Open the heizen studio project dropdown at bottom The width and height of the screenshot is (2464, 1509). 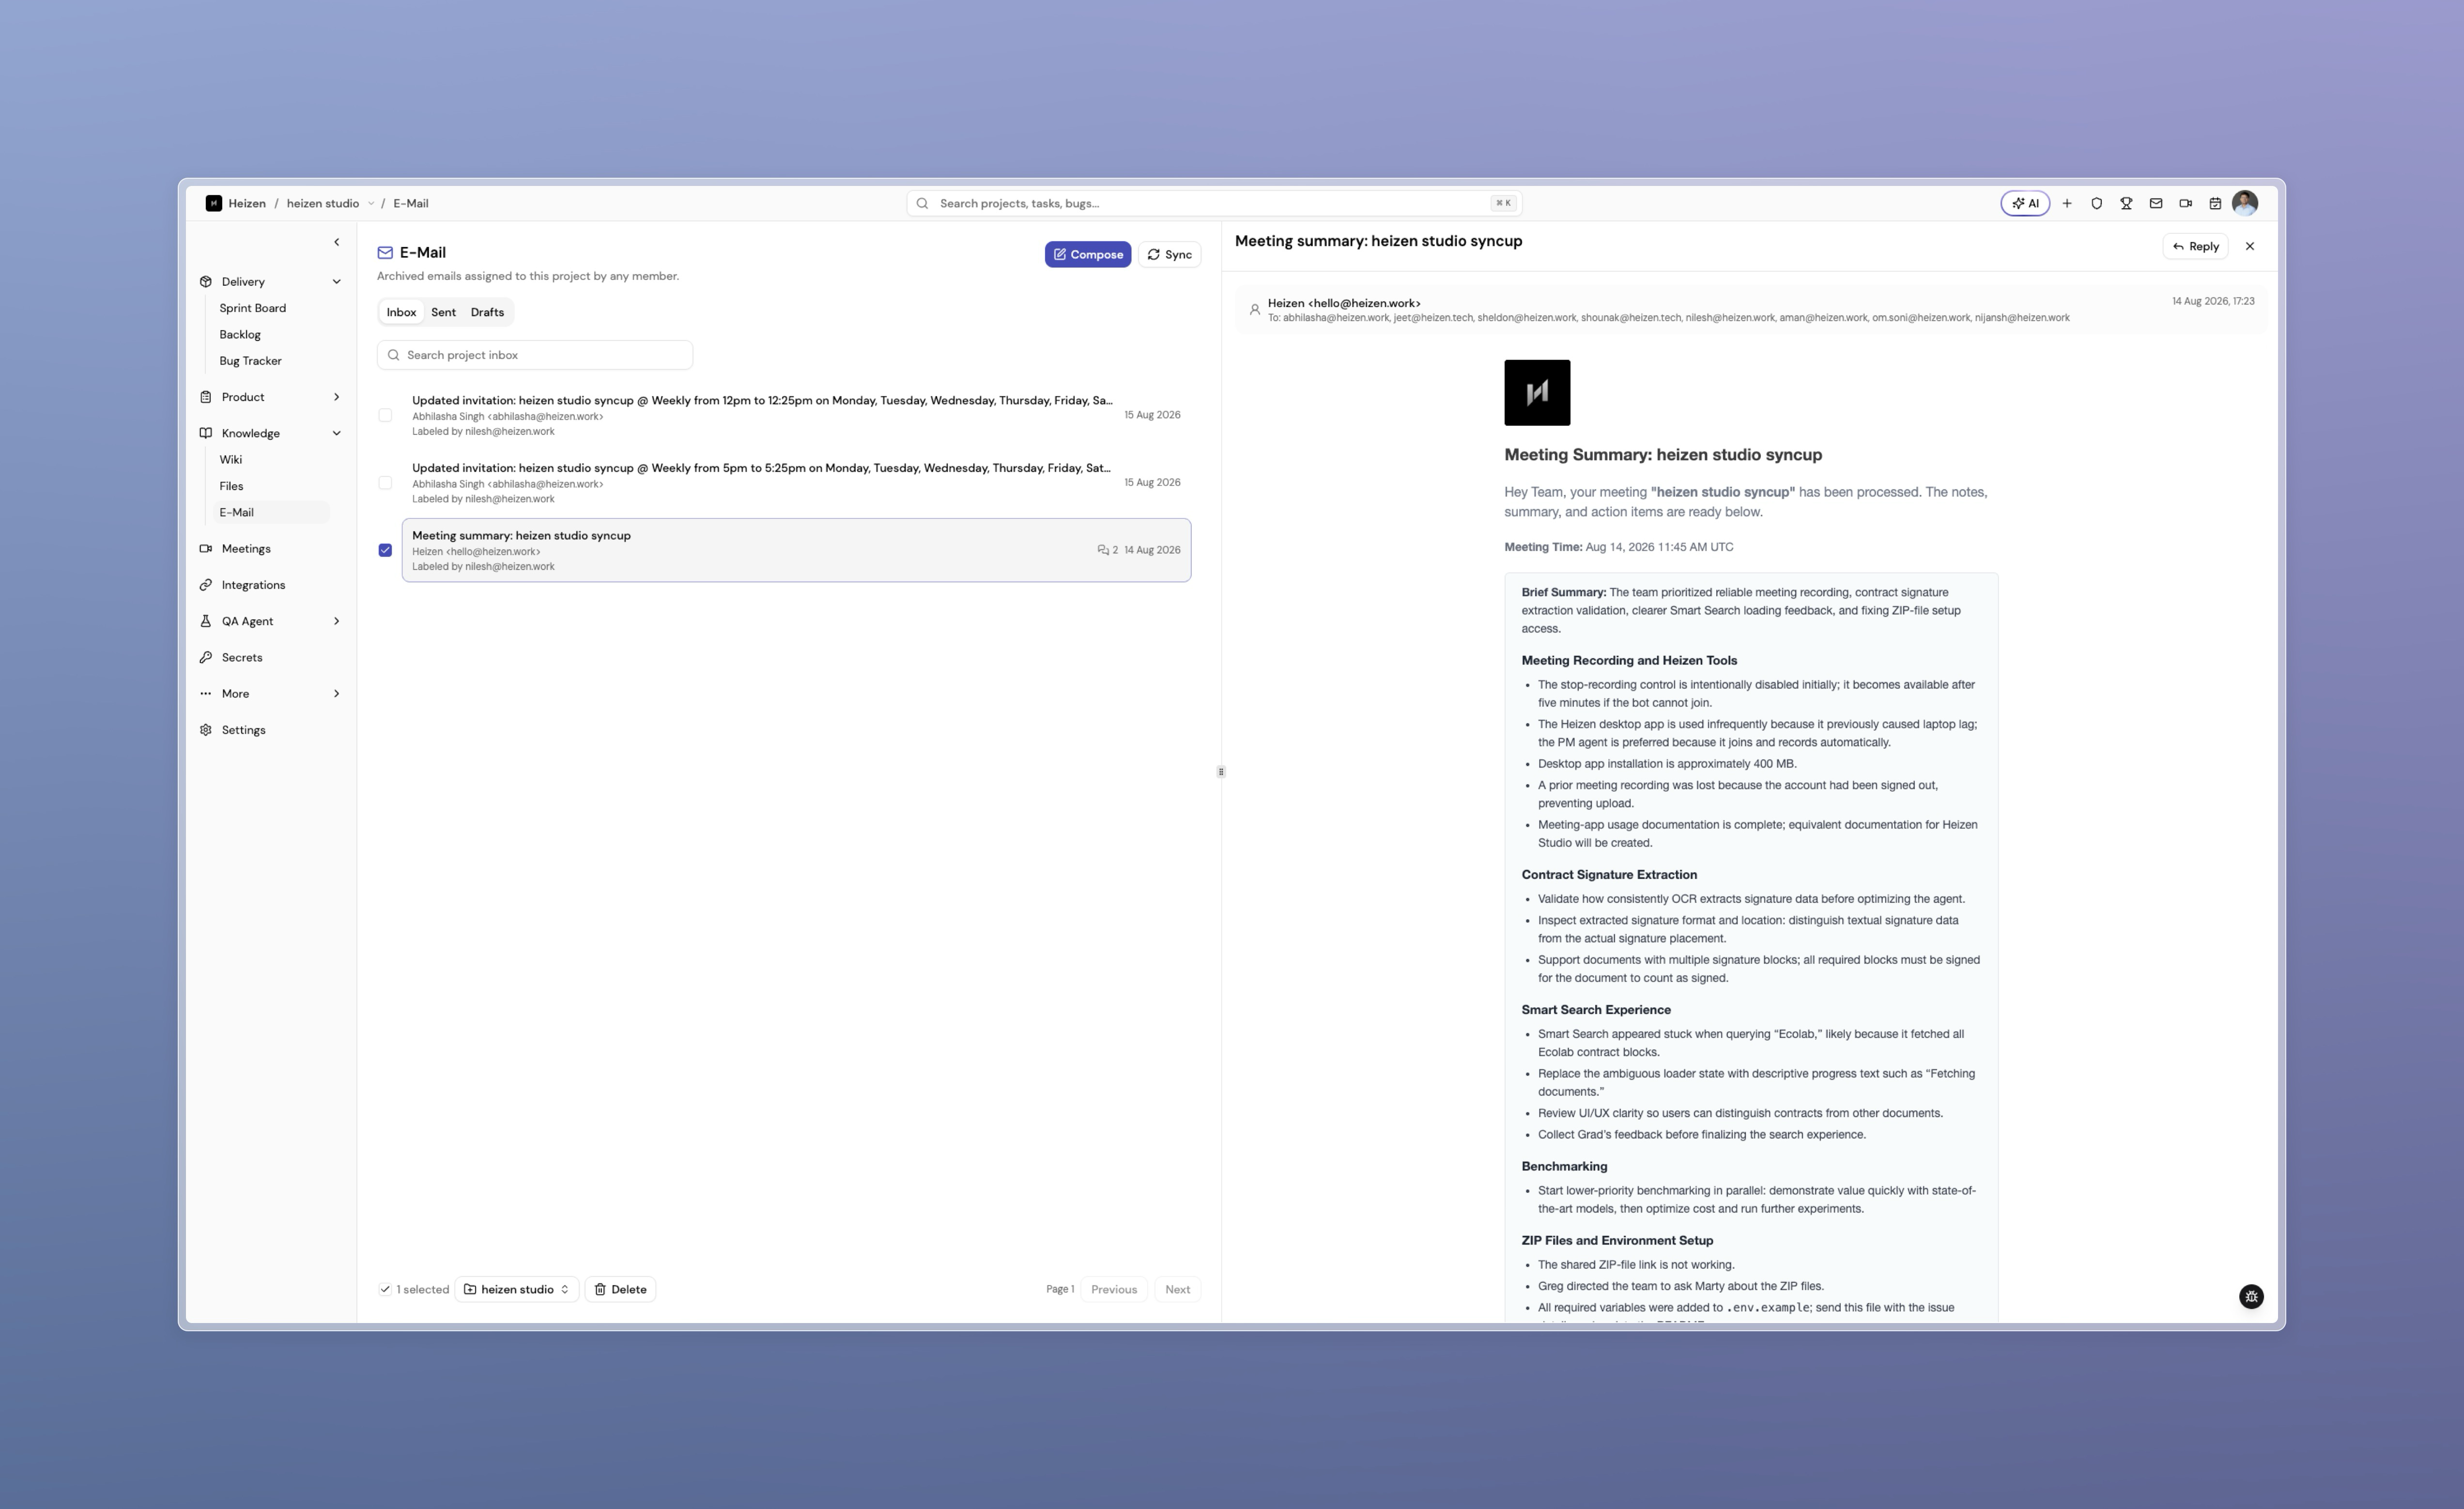tap(517, 1289)
